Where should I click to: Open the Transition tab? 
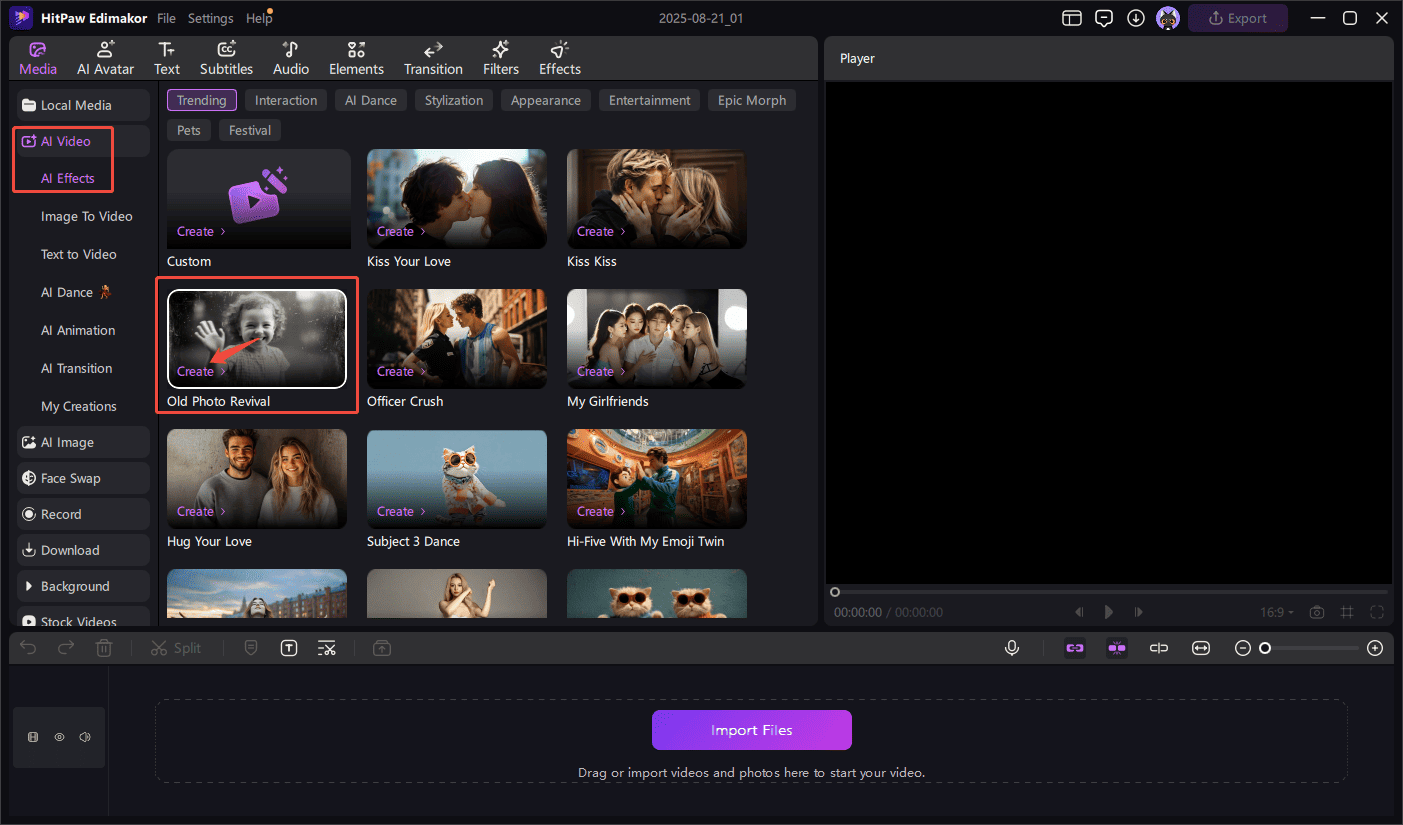point(433,58)
